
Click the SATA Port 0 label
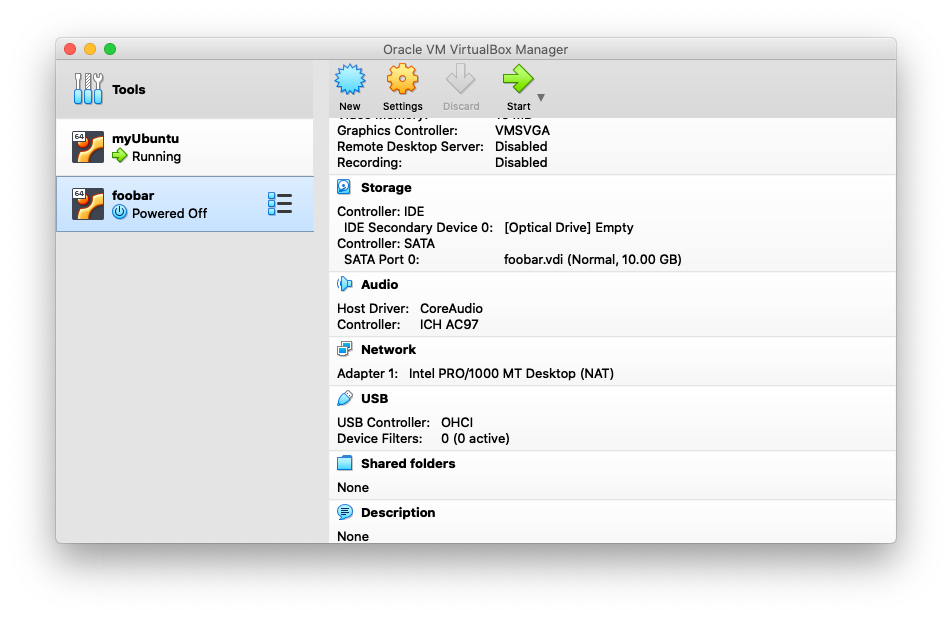coord(381,260)
